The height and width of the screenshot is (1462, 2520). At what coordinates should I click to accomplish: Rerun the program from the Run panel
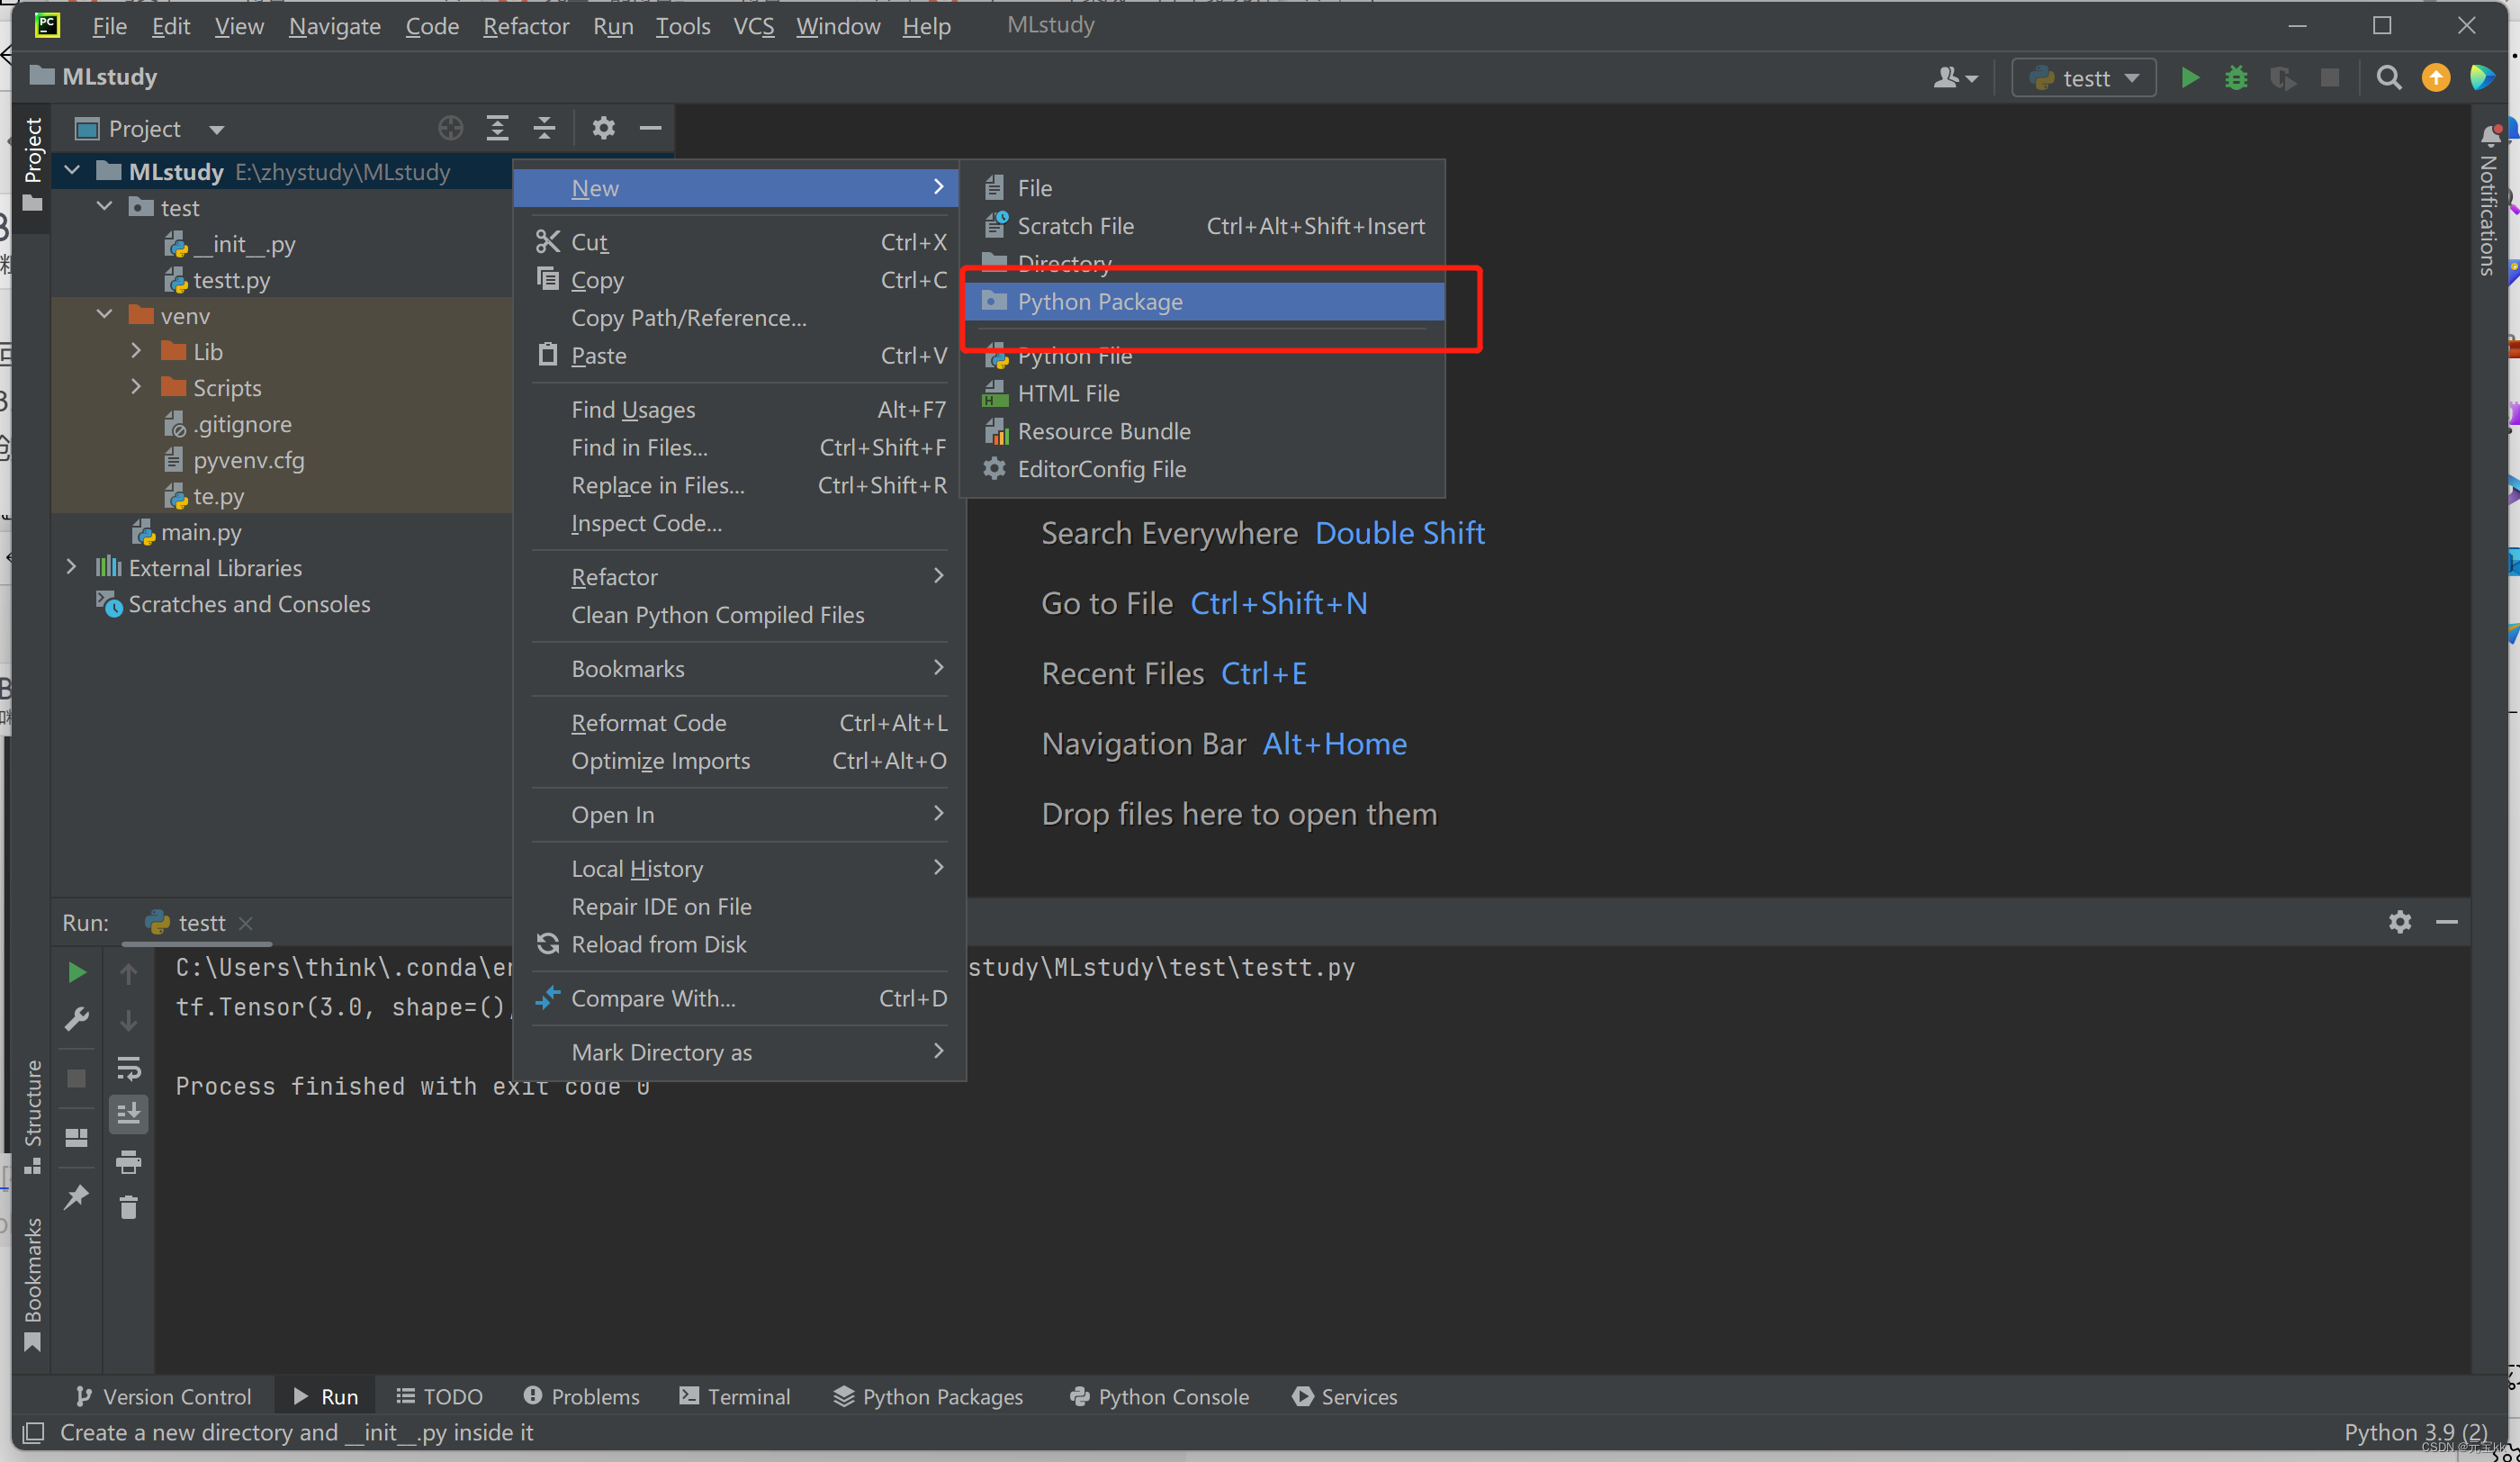coord(77,971)
